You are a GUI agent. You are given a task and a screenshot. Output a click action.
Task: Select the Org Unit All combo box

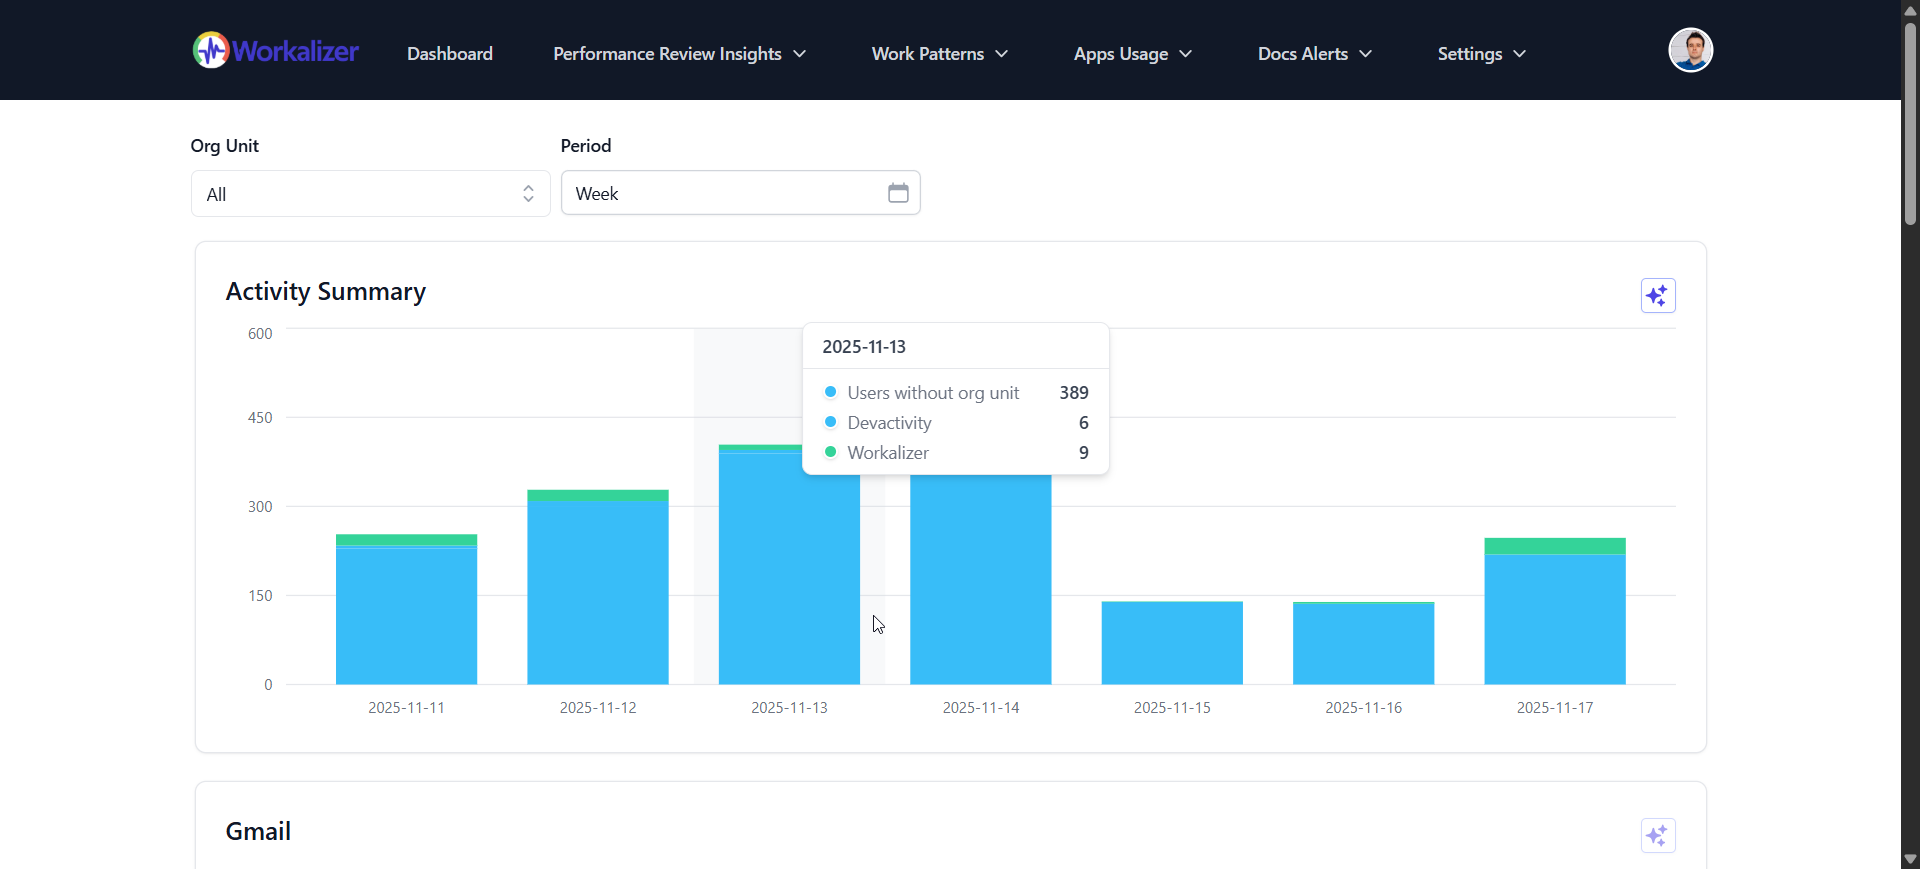point(360,194)
